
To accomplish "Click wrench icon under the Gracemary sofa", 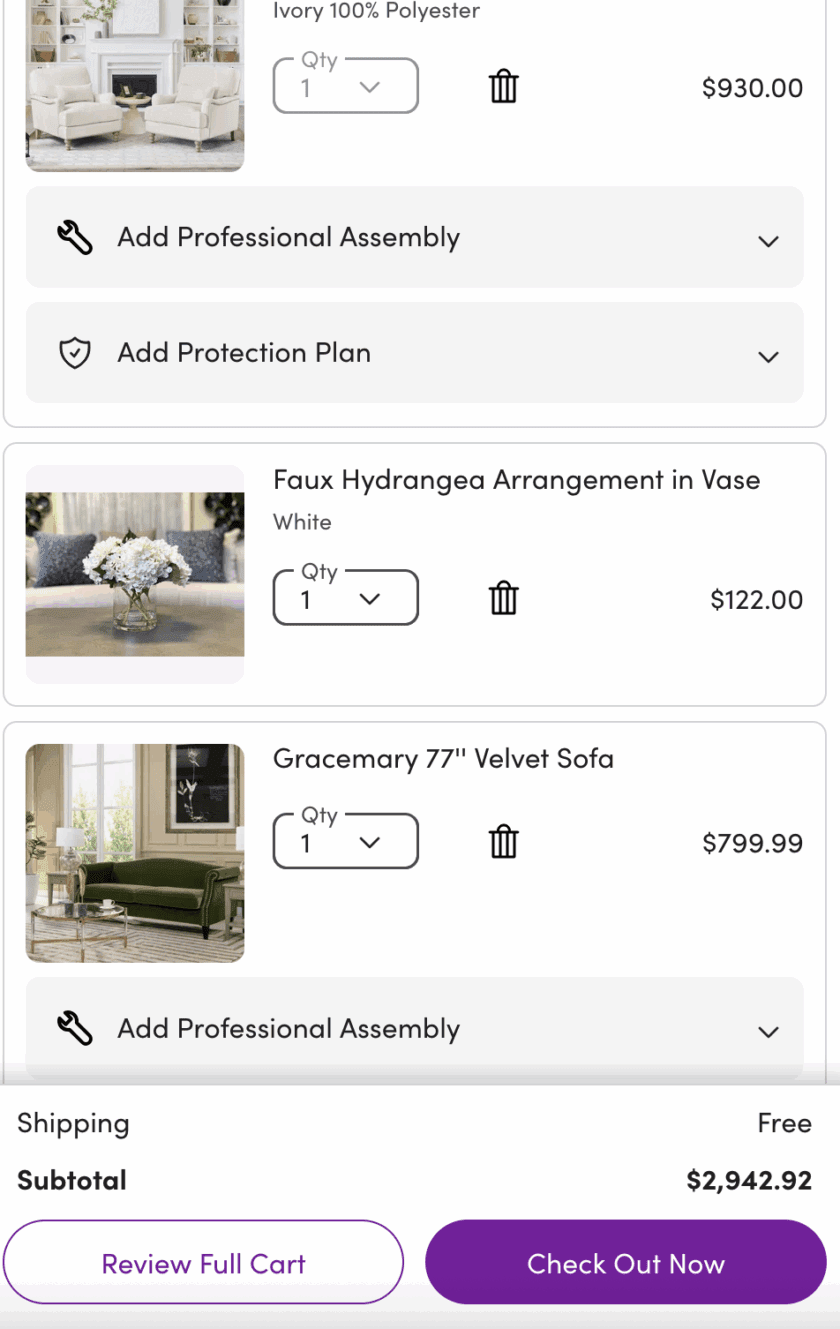I will point(75,1029).
